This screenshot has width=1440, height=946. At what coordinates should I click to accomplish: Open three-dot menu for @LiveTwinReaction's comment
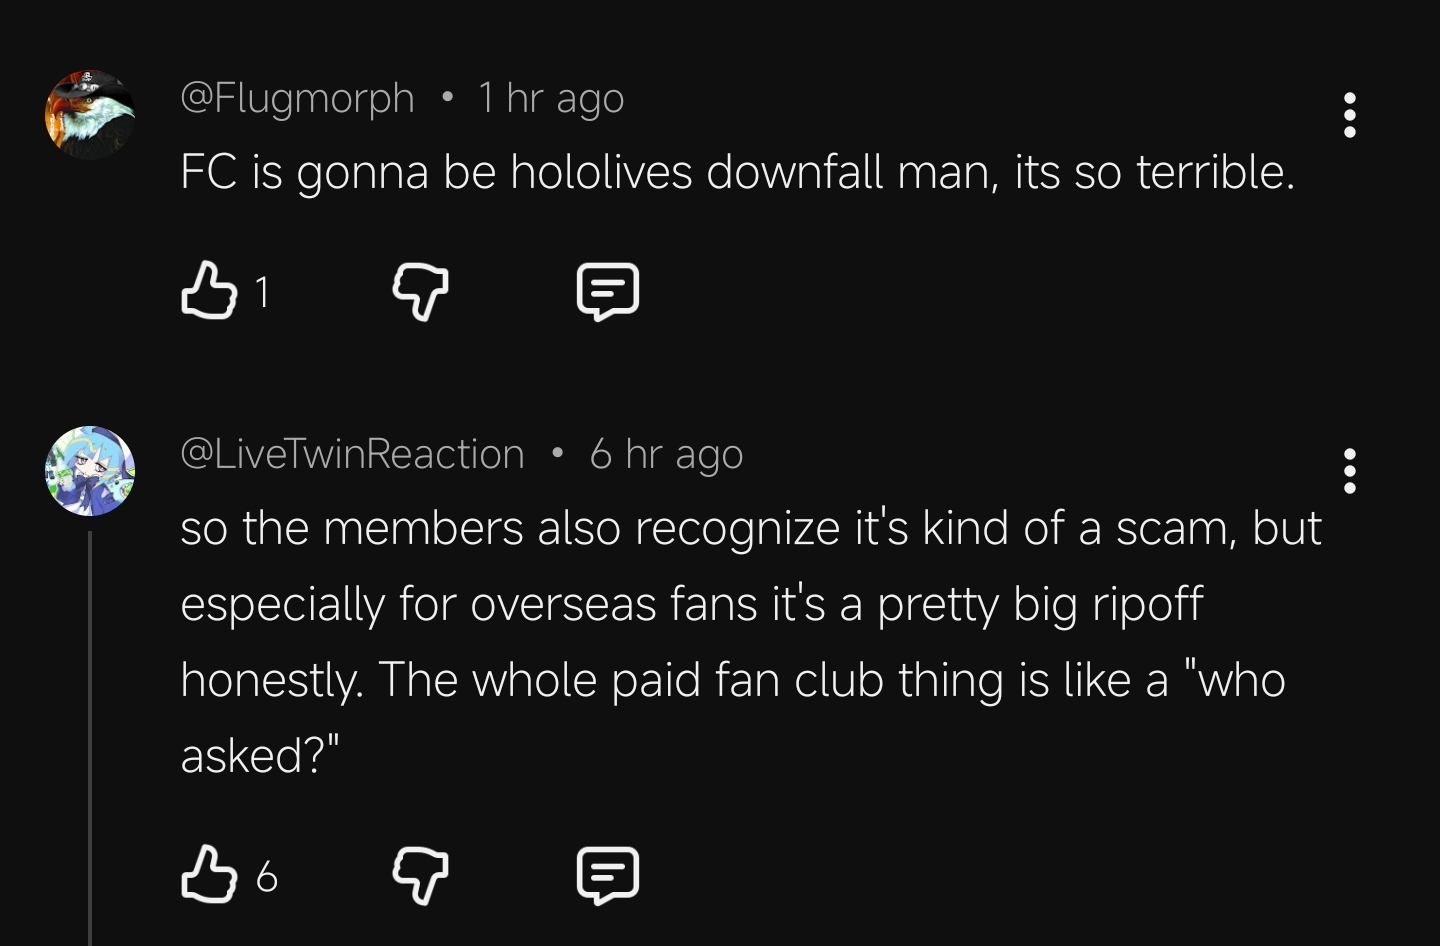(x=1349, y=471)
